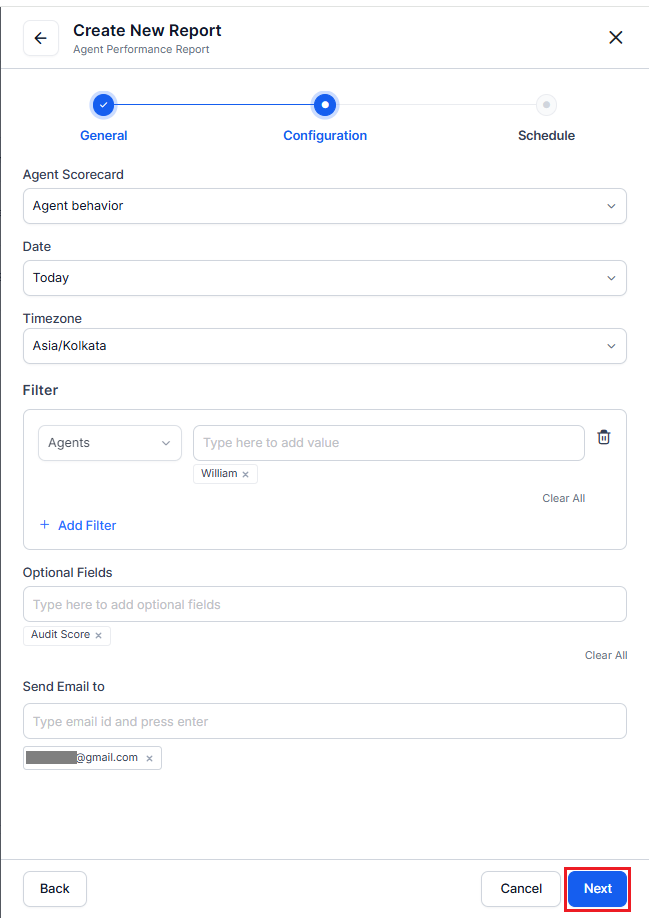
Task: Remove the William filter chip
Action: [244, 473]
